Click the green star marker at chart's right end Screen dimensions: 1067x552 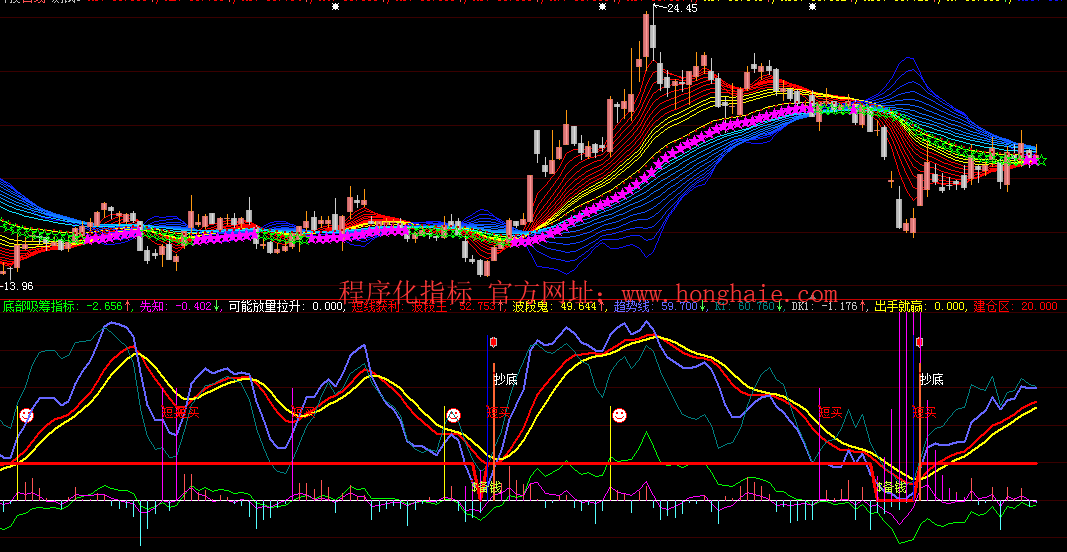(x=1041, y=160)
